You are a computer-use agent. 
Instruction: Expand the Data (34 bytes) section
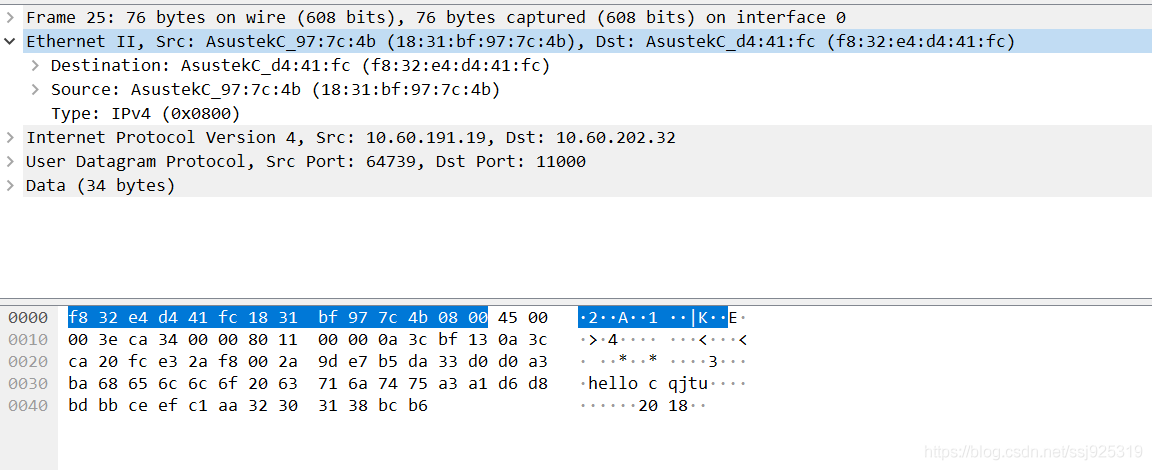tap(10, 186)
